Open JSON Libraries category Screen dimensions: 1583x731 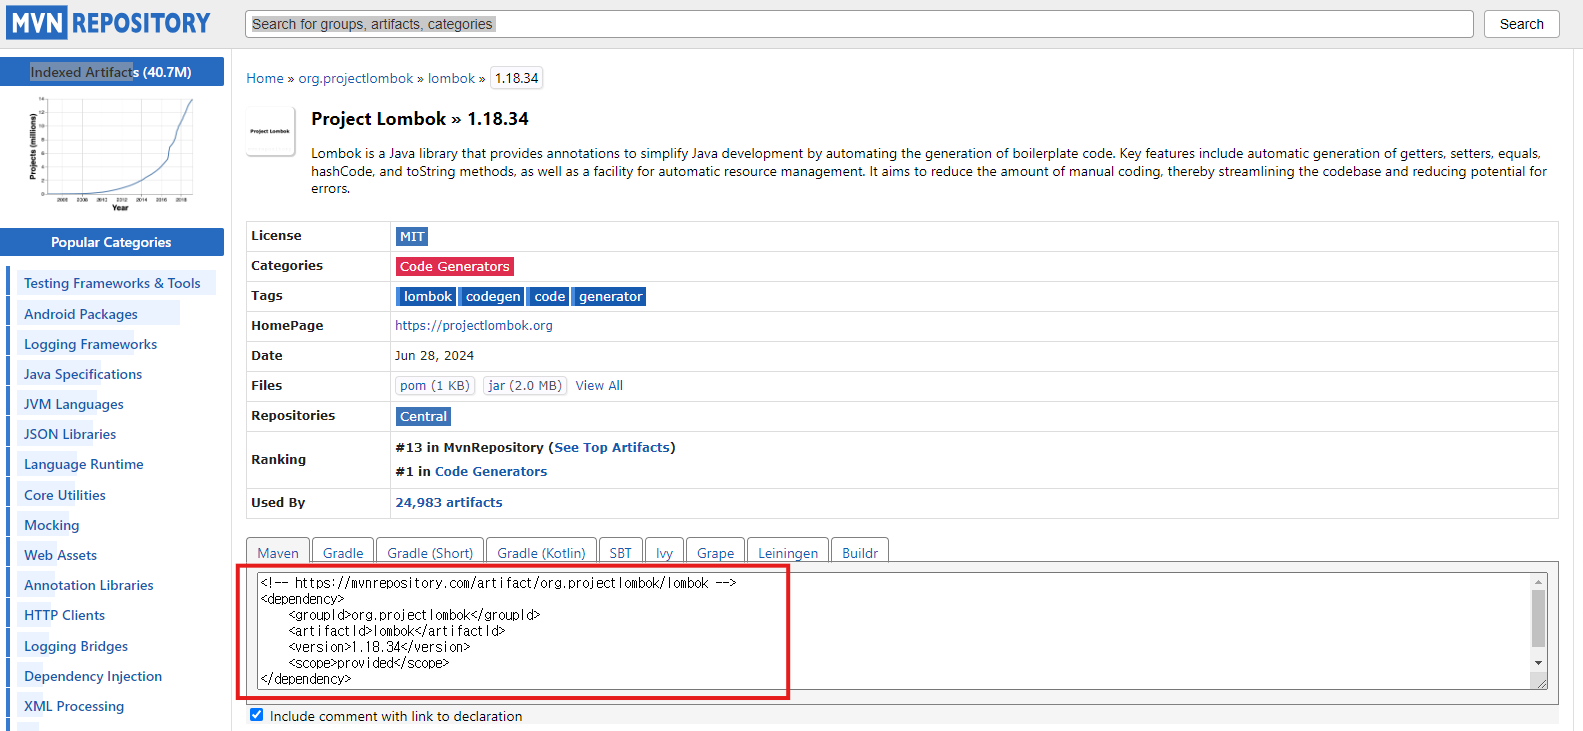point(70,434)
